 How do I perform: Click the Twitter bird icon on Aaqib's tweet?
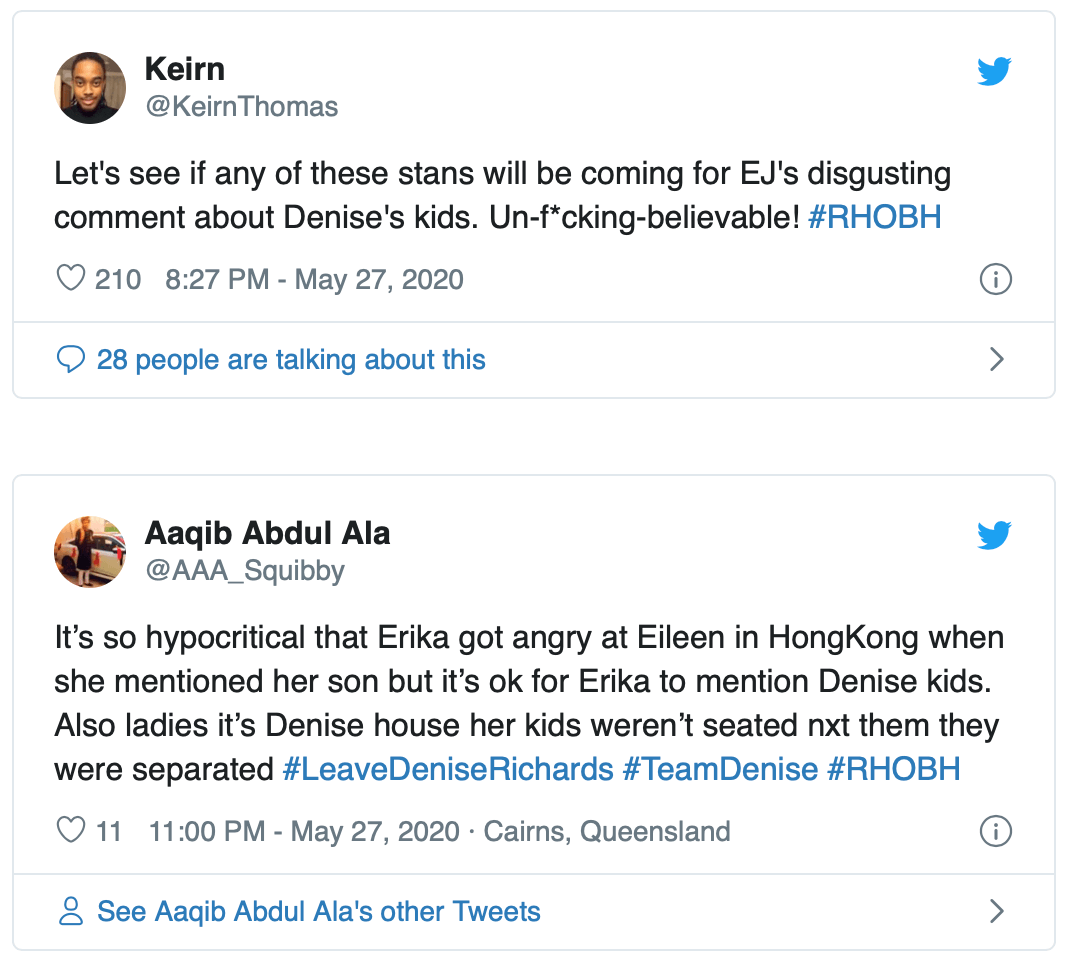pyautogui.click(x=994, y=535)
